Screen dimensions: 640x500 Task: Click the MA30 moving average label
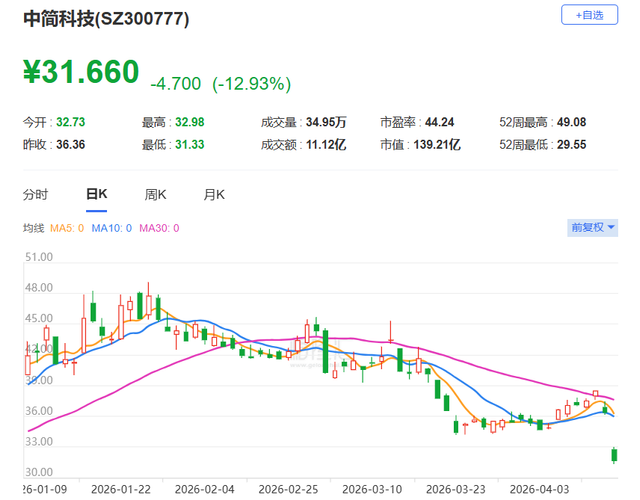tap(159, 228)
